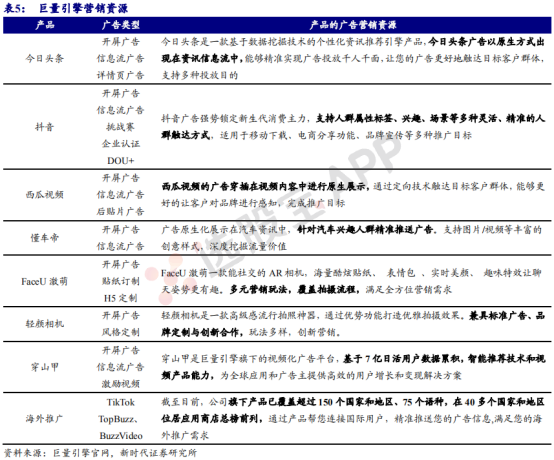Select 企业认证 ad type under 抖音
Image resolution: width=554 pixels, height=460 pixels.
pyautogui.click(x=121, y=144)
